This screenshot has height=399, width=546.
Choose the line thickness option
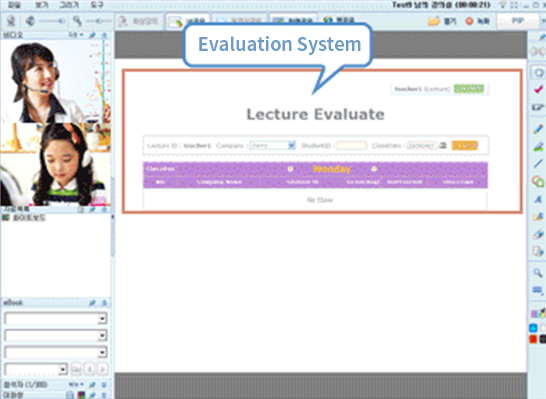pyautogui.click(x=538, y=290)
